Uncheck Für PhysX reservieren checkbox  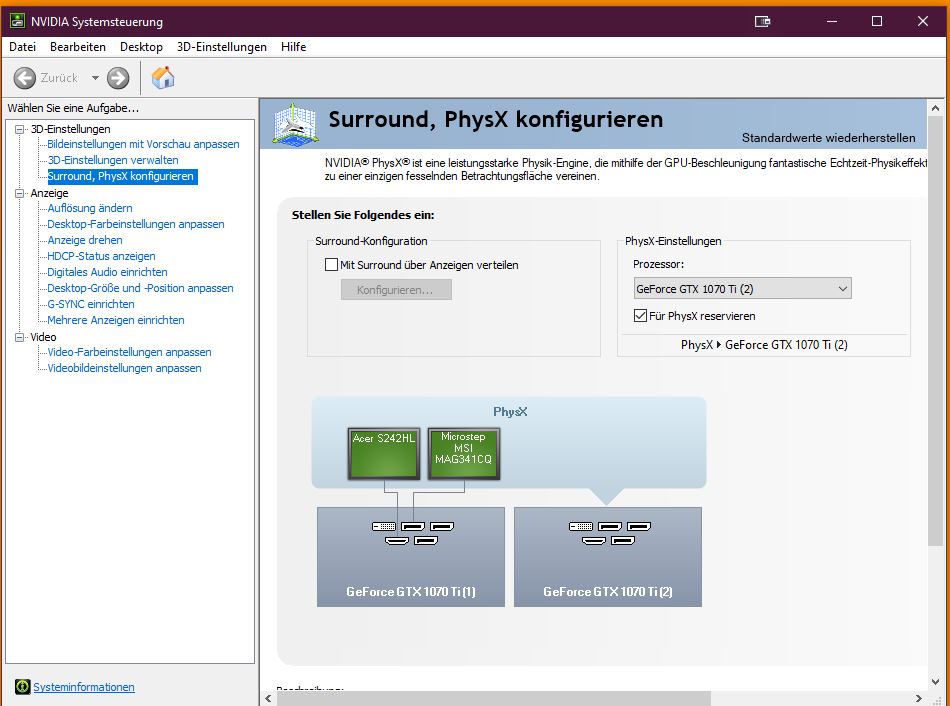click(x=640, y=316)
